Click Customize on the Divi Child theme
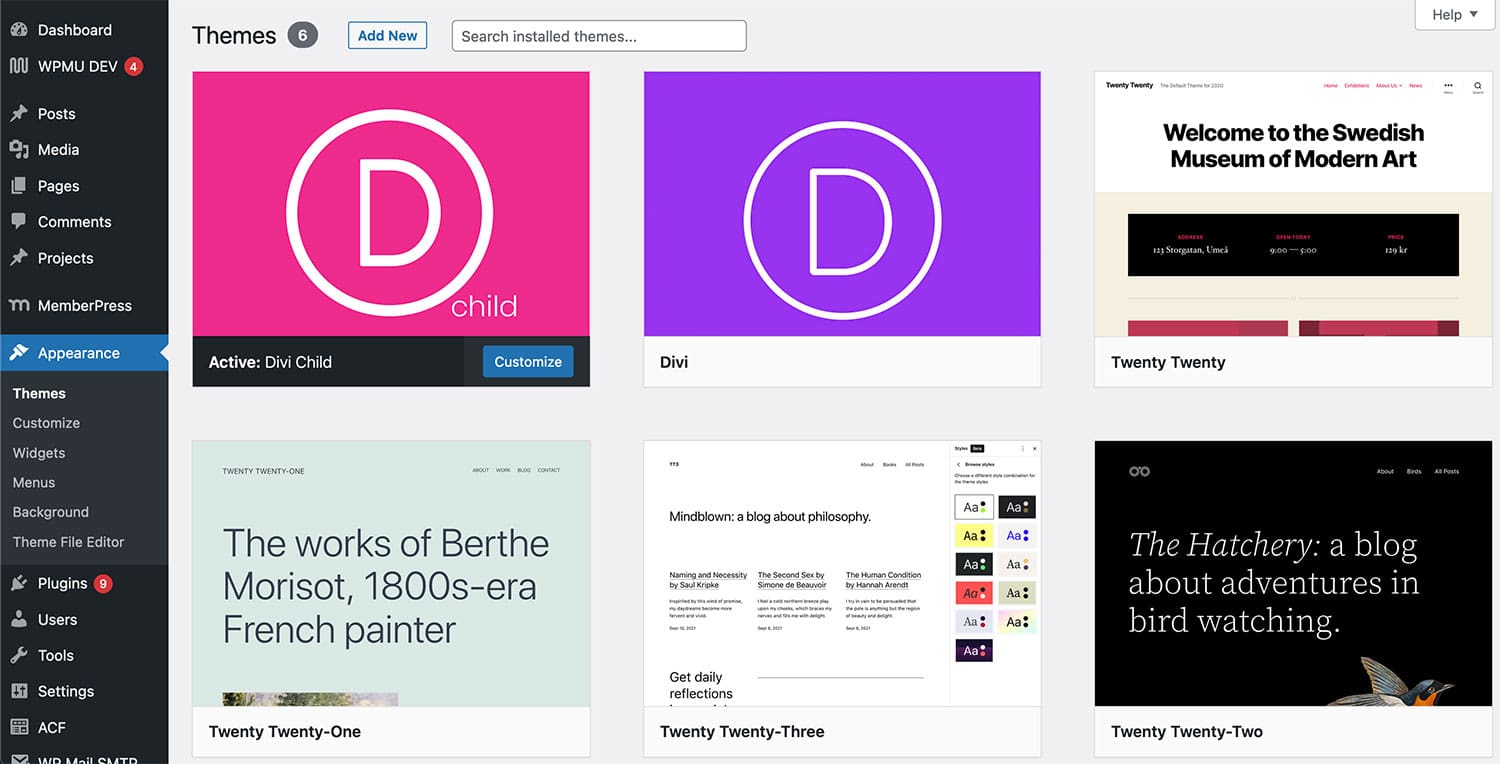The image size is (1500, 764). tap(528, 362)
